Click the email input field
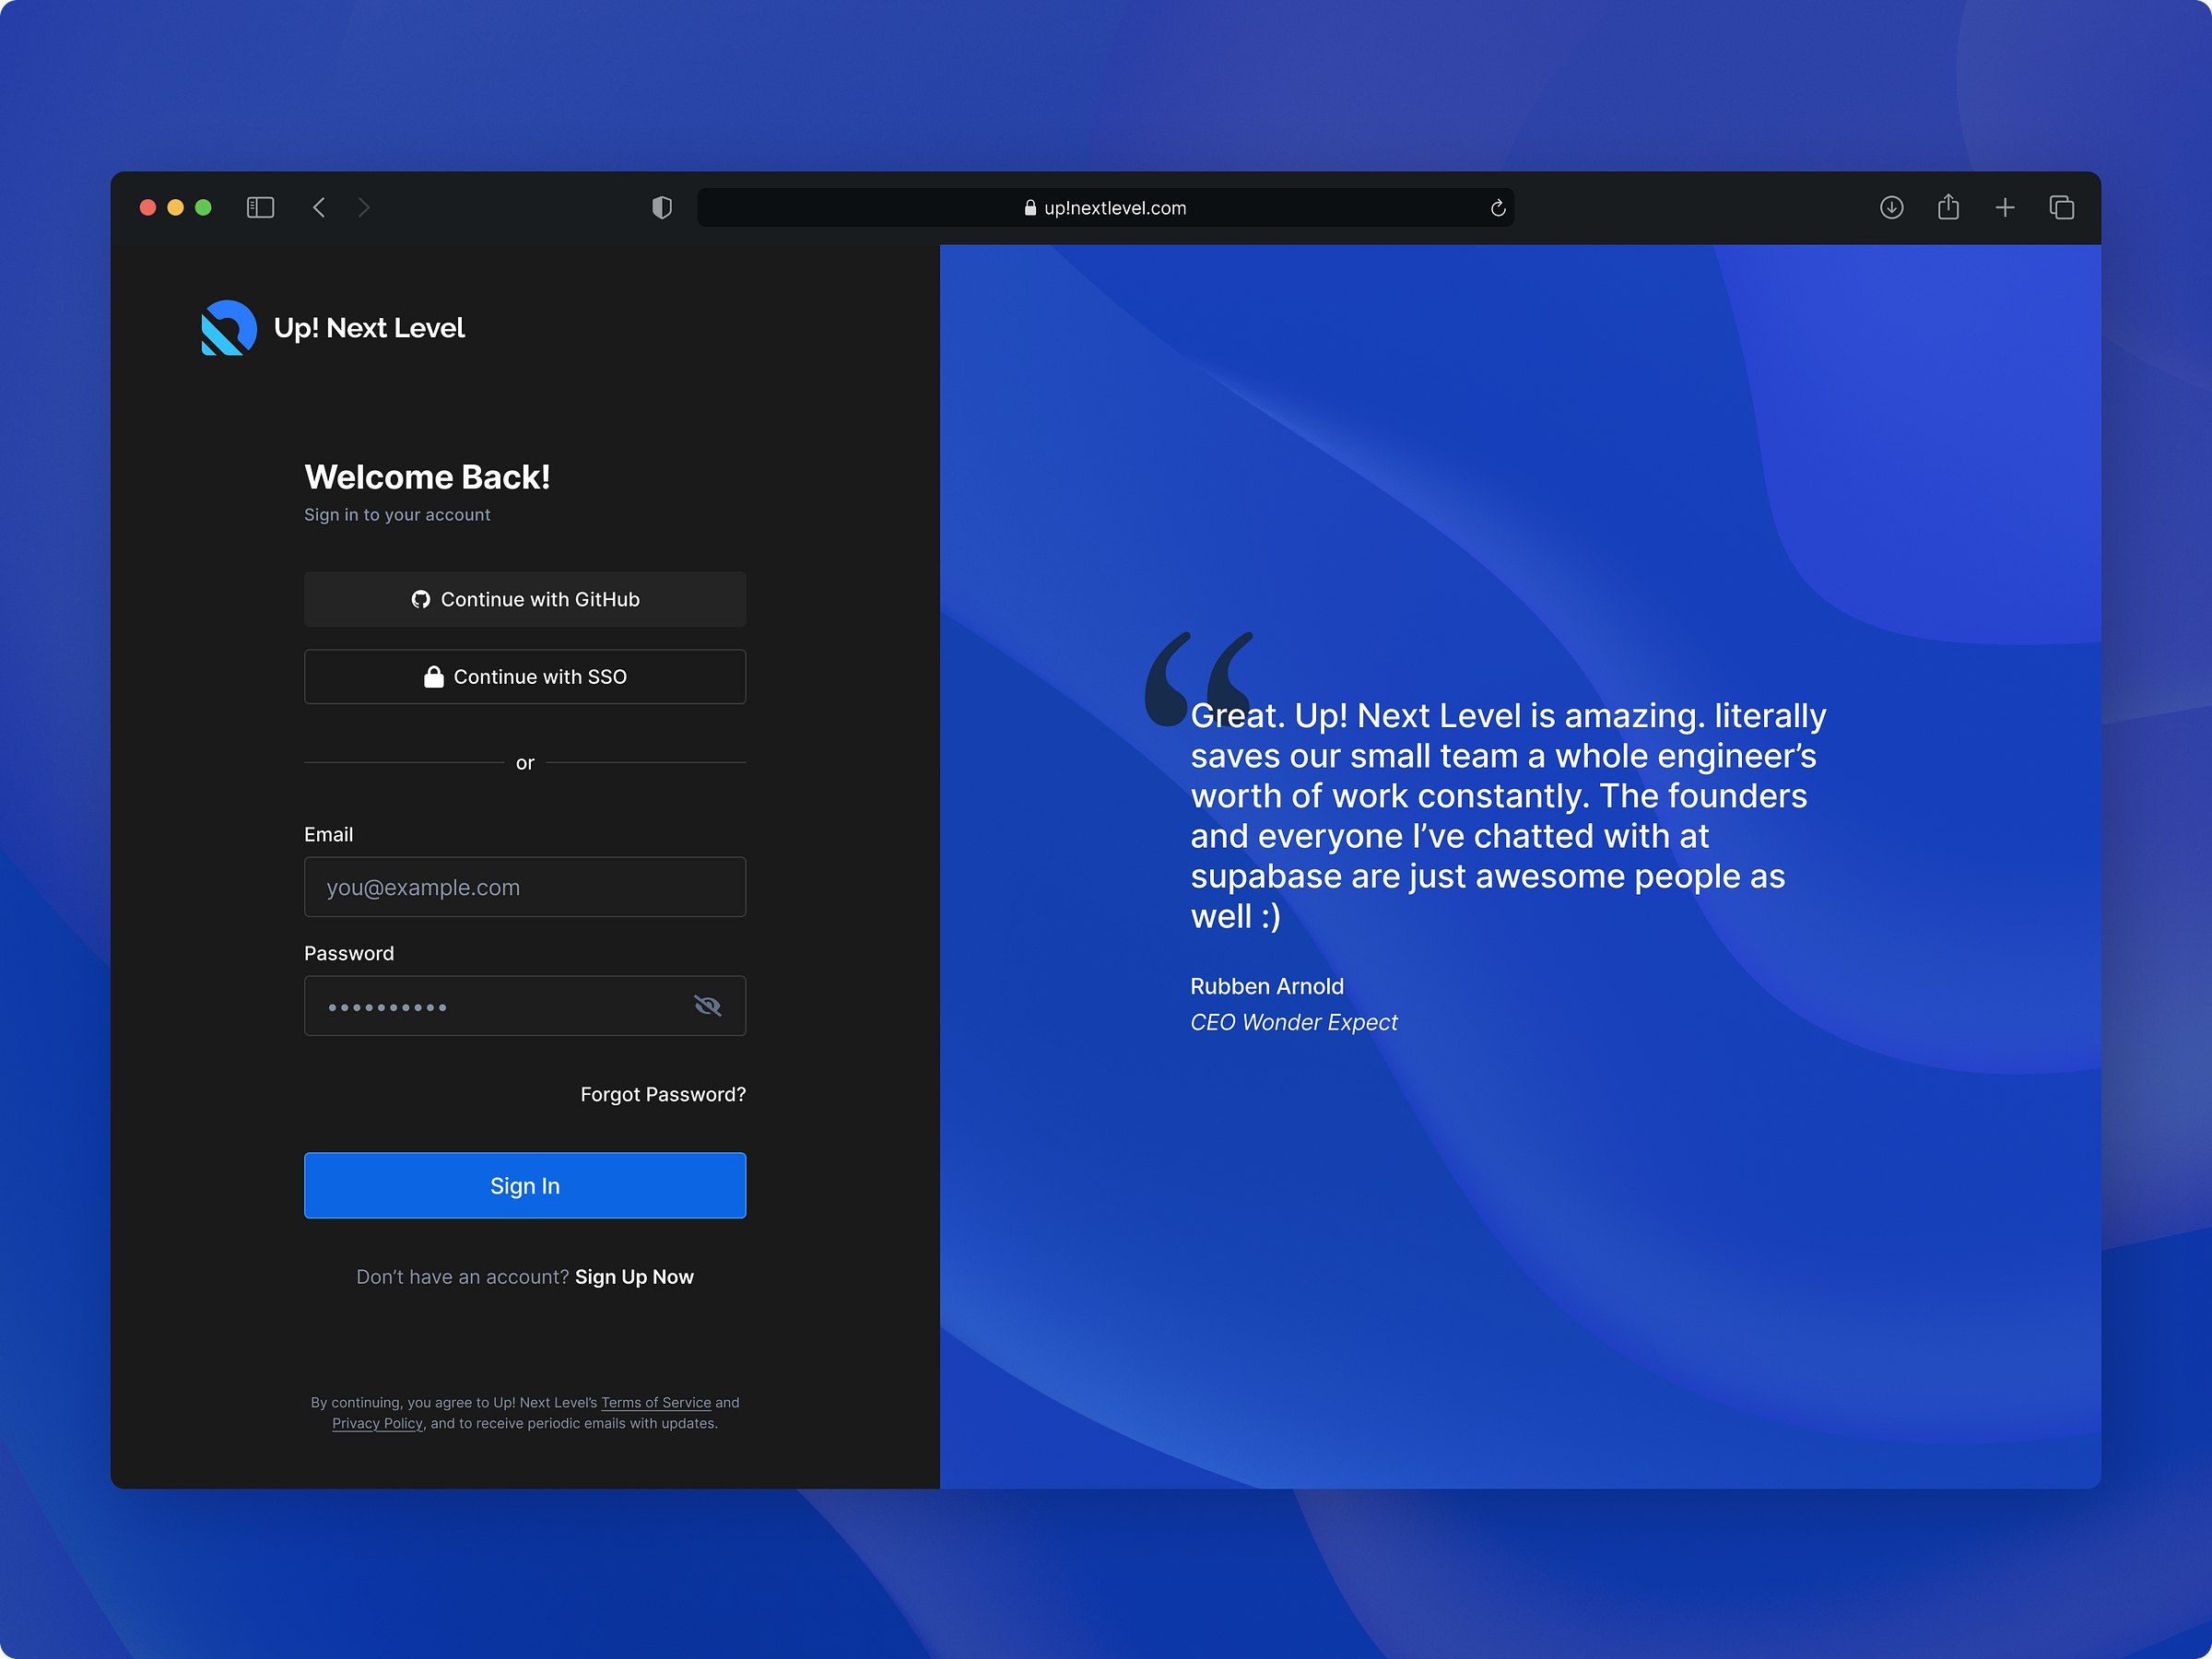Viewport: 2212px width, 1659px height. [524, 887]
